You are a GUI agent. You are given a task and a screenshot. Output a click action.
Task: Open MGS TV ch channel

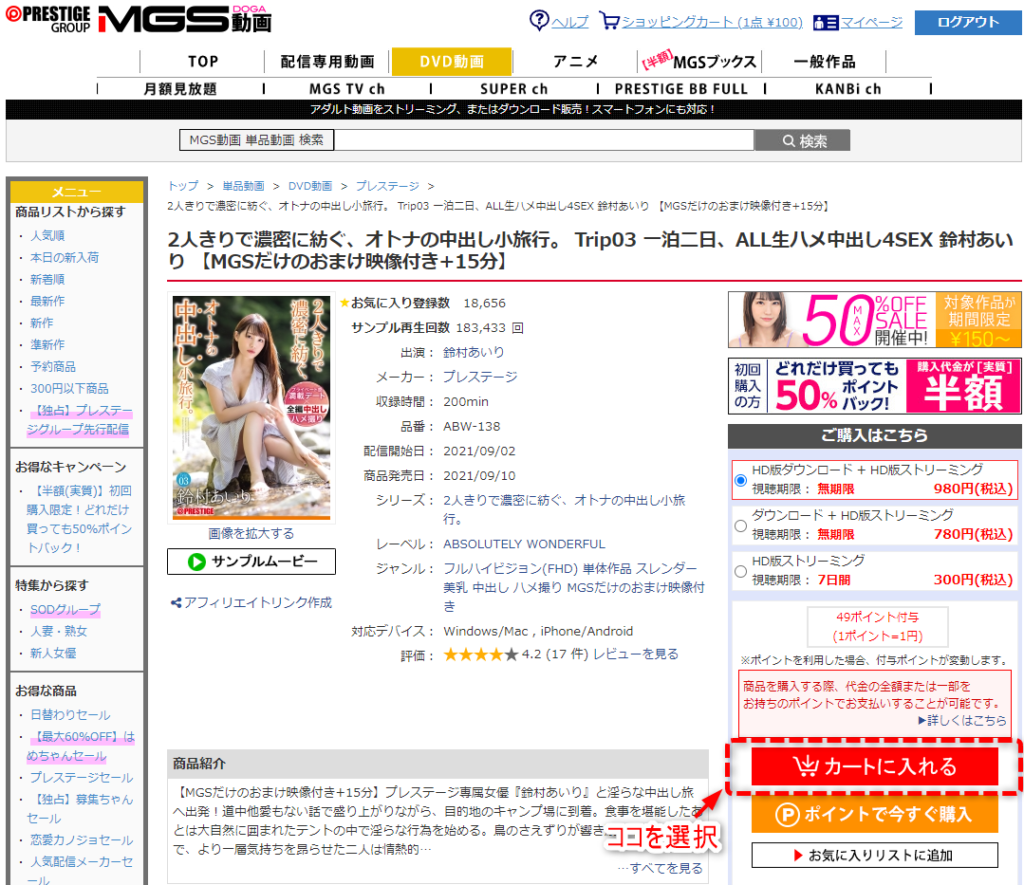(x=347, y=89)
